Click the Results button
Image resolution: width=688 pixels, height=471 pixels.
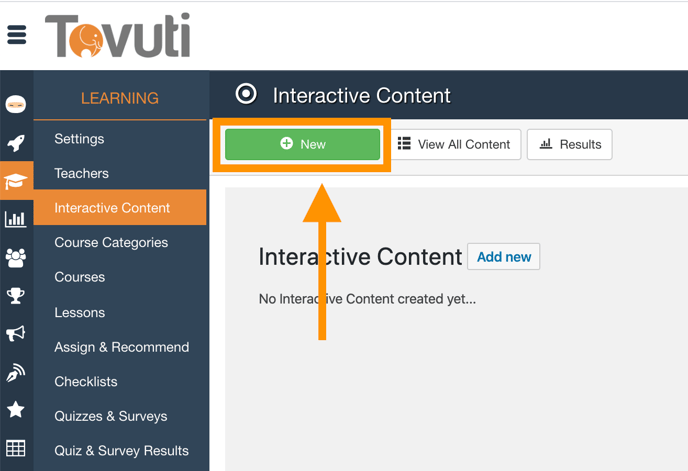tap(570, 144)
